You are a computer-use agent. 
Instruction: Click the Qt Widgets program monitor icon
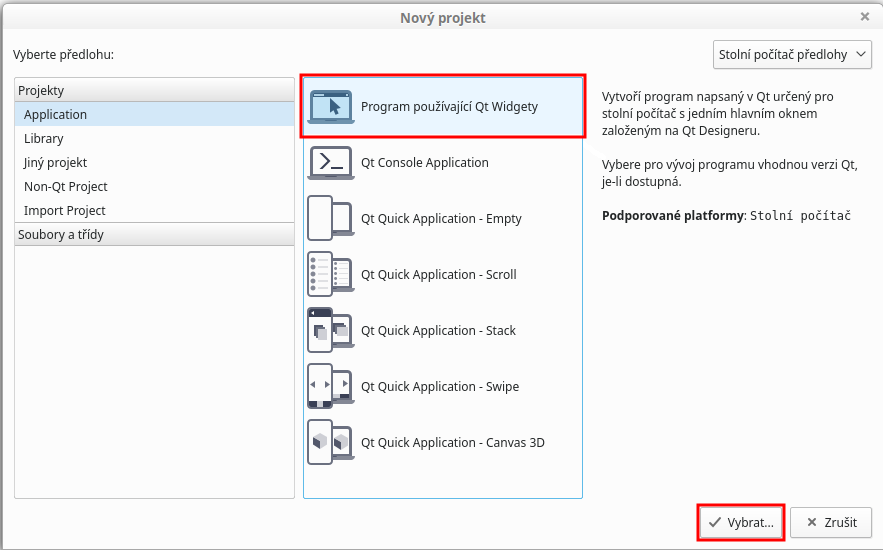coord(330,106)
